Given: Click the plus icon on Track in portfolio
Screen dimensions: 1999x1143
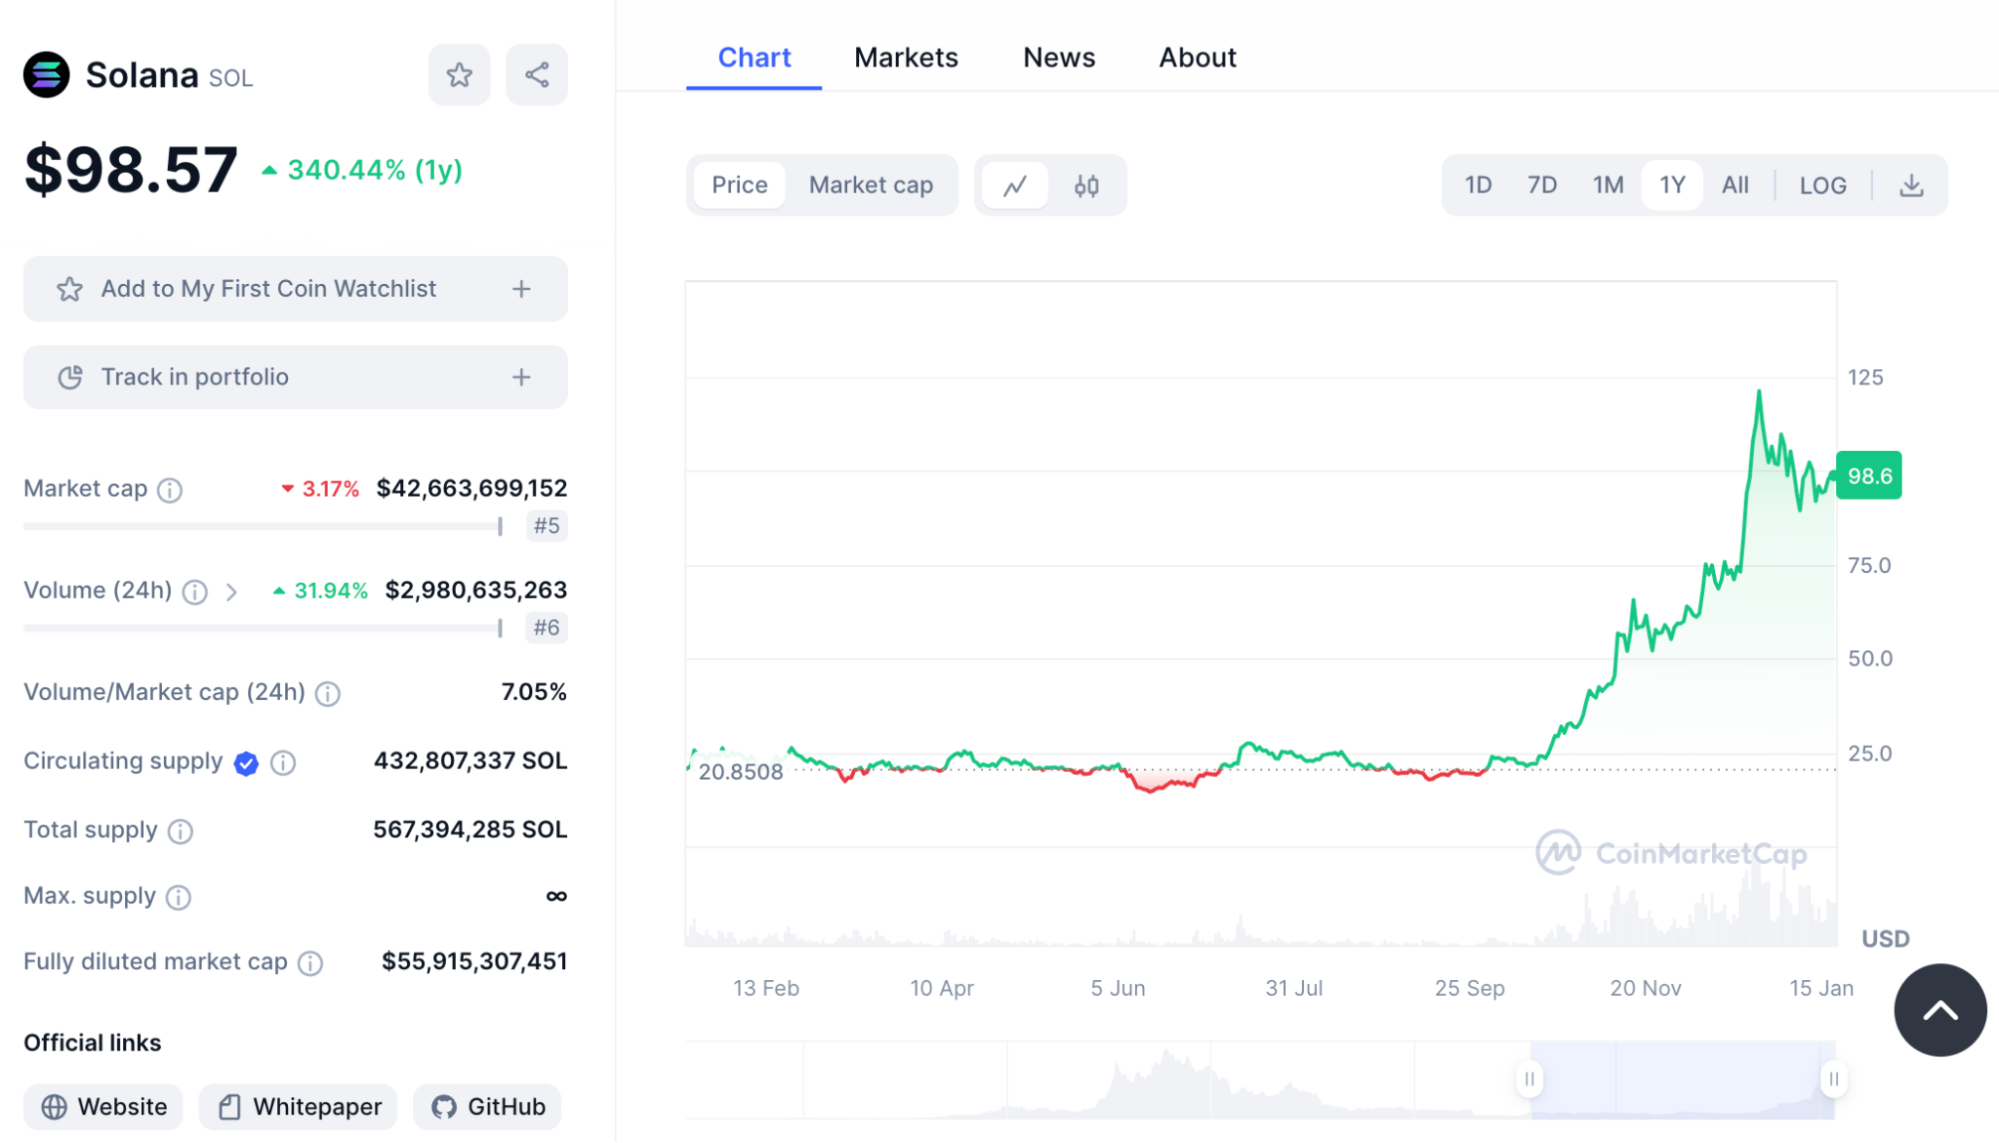Looking at the screenshot, I should click(521, 377).
